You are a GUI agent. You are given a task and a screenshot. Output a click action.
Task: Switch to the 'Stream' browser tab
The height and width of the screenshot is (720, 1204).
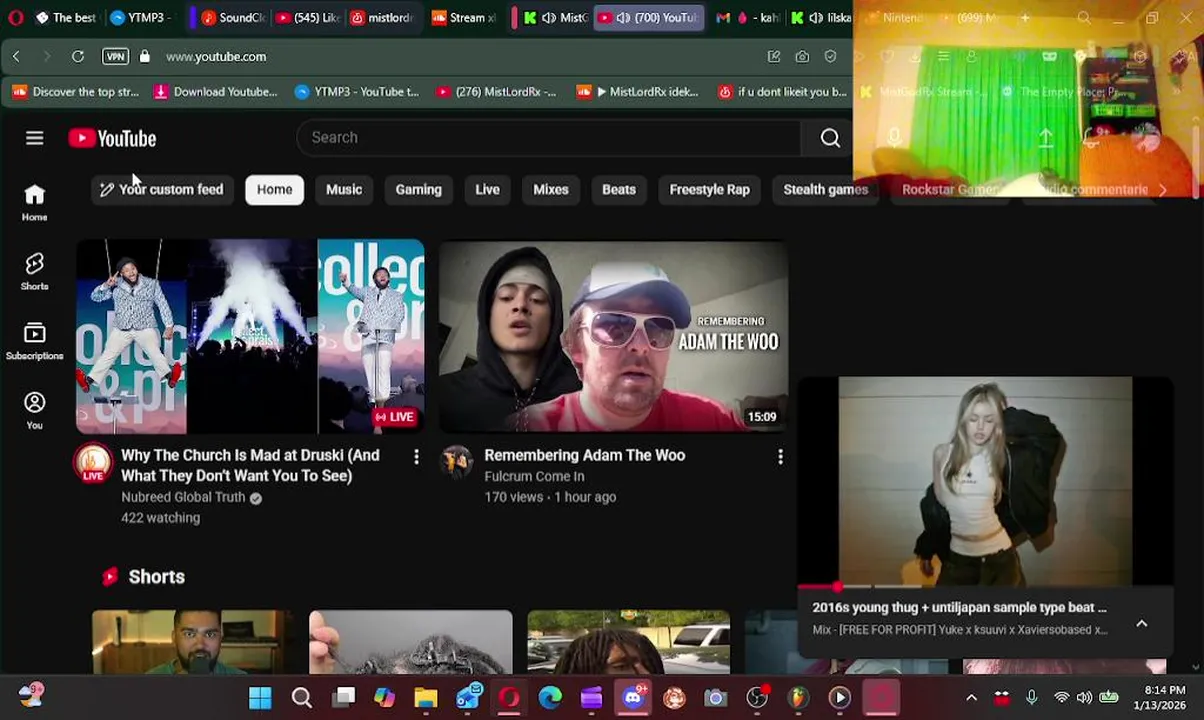pyautogui.click(x=464, y=17)
